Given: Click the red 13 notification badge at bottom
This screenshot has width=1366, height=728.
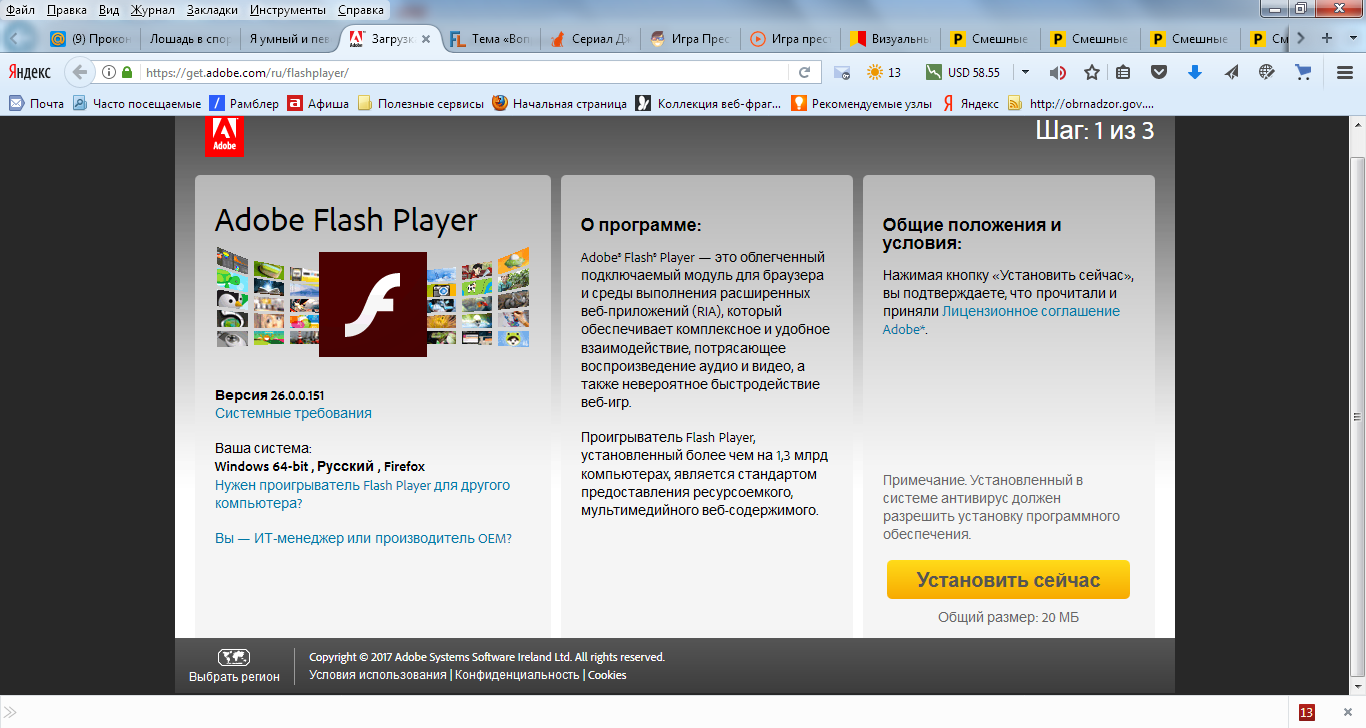Looking at the screenshot, I should point(1306,712).
